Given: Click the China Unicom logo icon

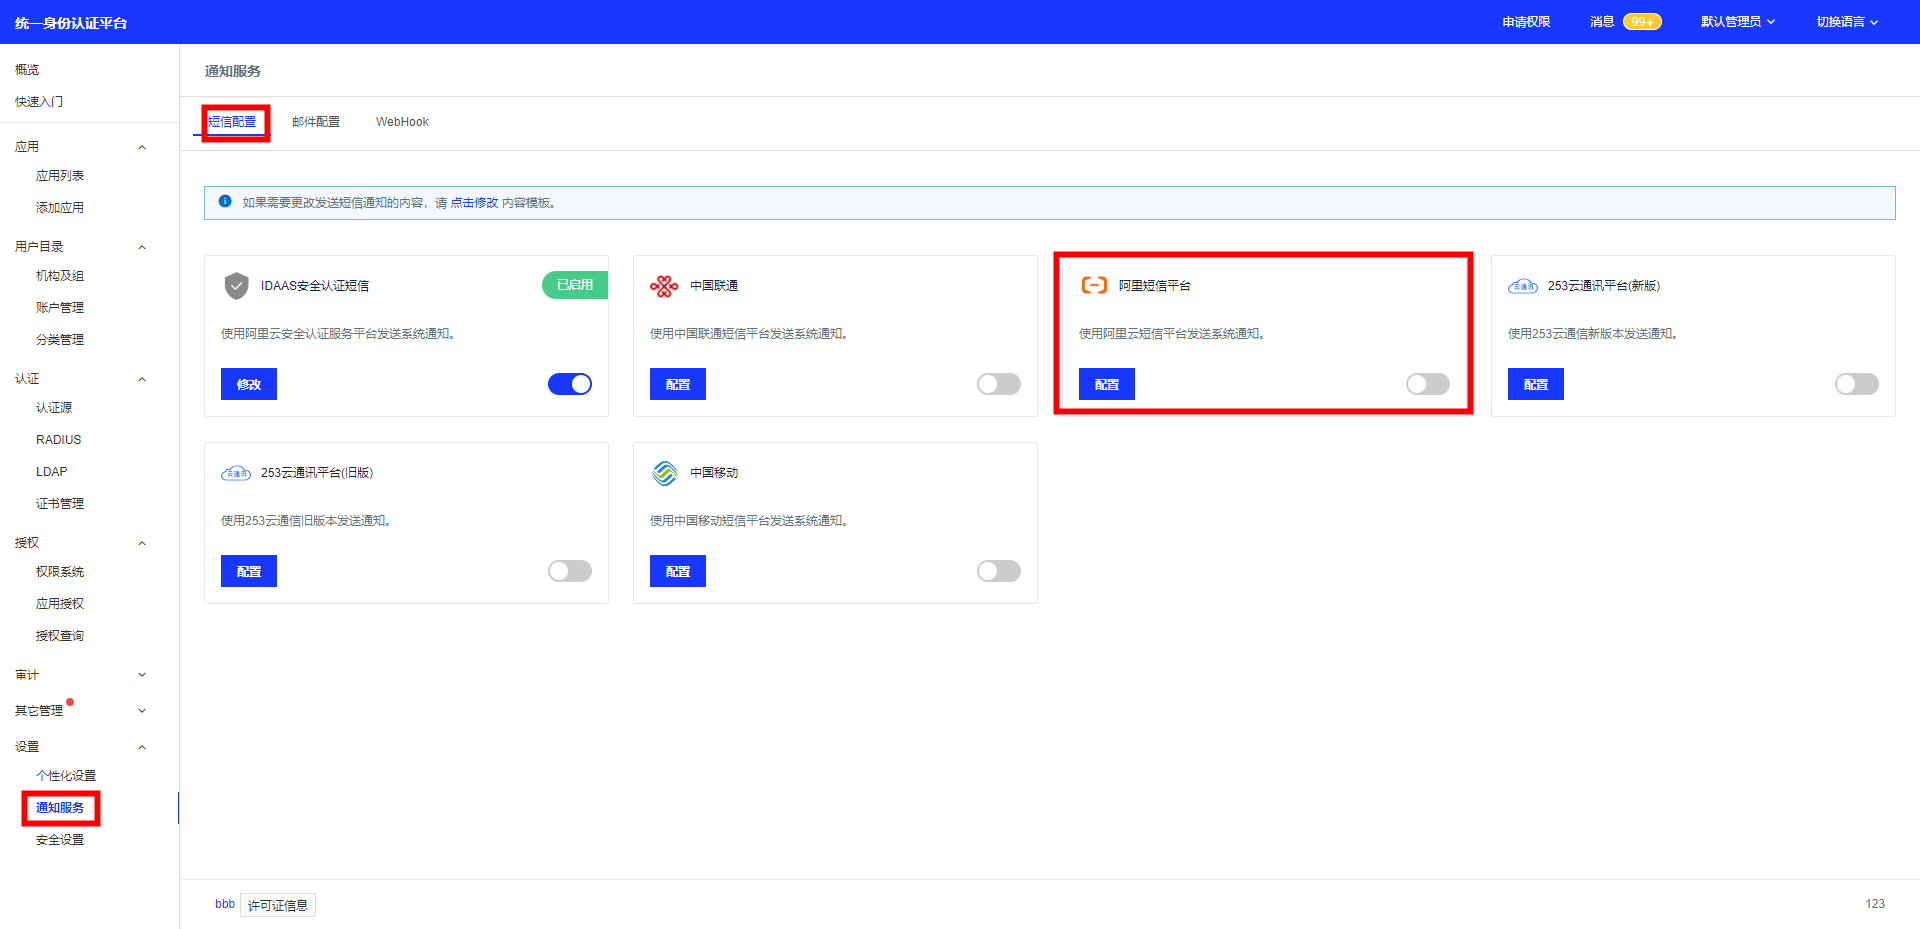Looking at the screenshot, I should pos(664,286).
